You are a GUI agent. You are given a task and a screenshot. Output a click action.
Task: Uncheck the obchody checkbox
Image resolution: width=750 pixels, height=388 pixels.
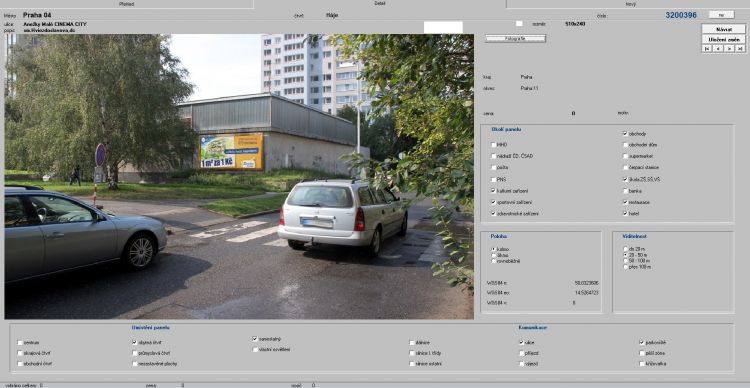625,134
